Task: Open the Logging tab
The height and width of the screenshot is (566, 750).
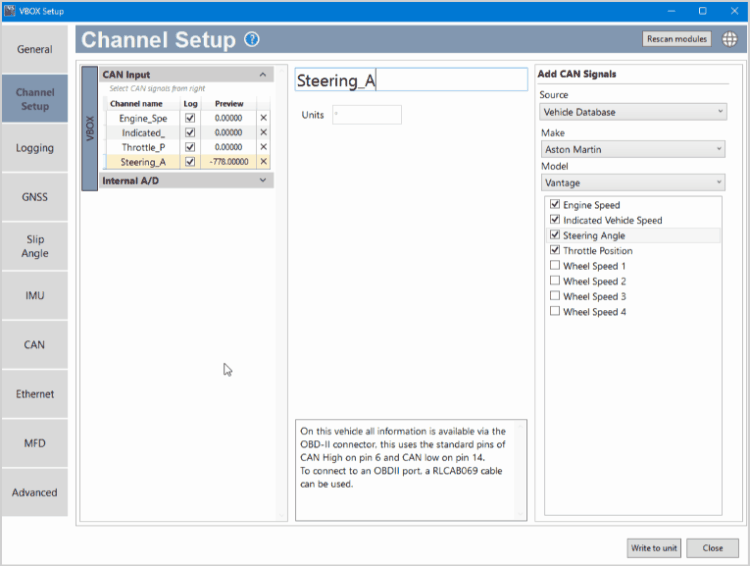Action: point(34,148)
